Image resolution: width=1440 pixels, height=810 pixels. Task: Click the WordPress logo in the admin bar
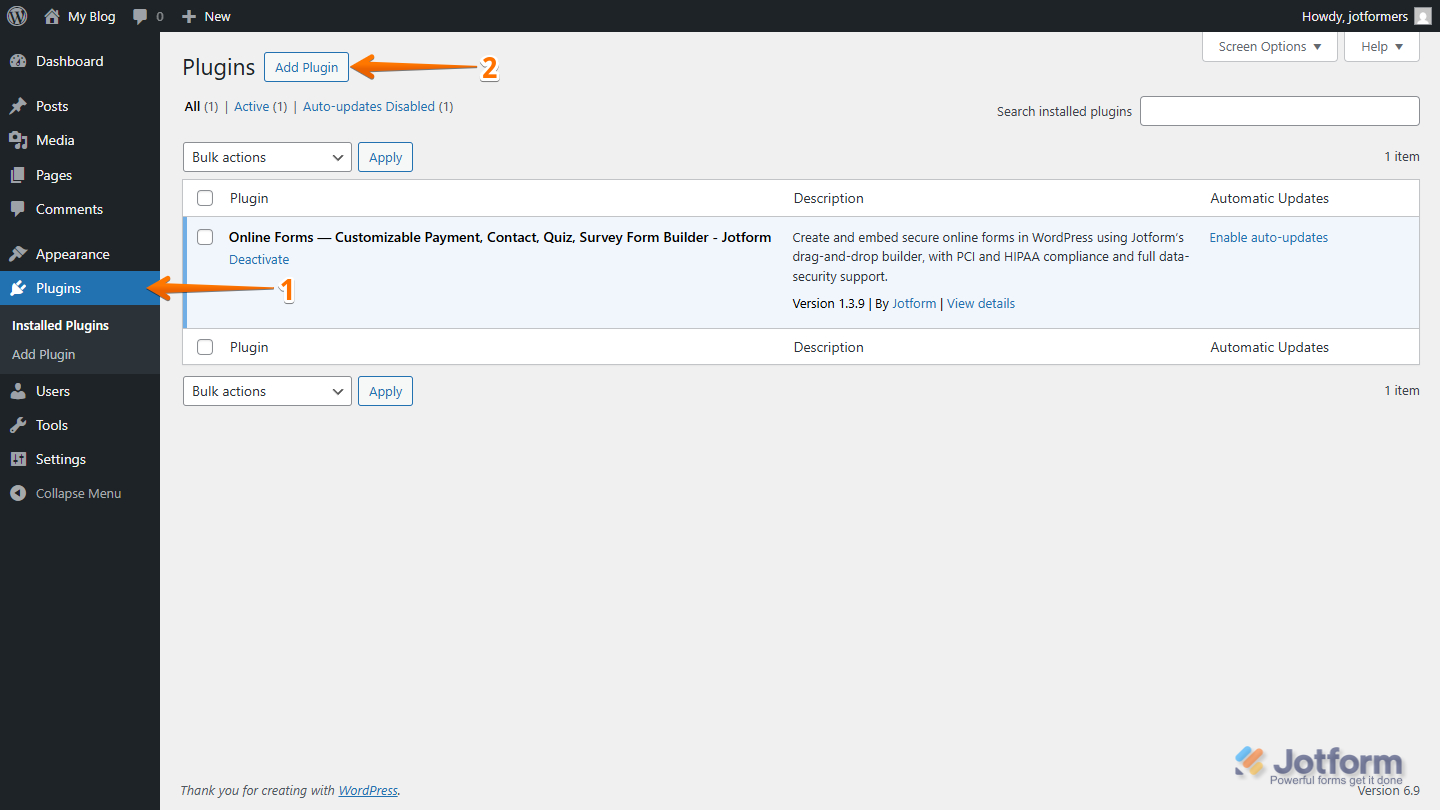(x=16, y=15)
